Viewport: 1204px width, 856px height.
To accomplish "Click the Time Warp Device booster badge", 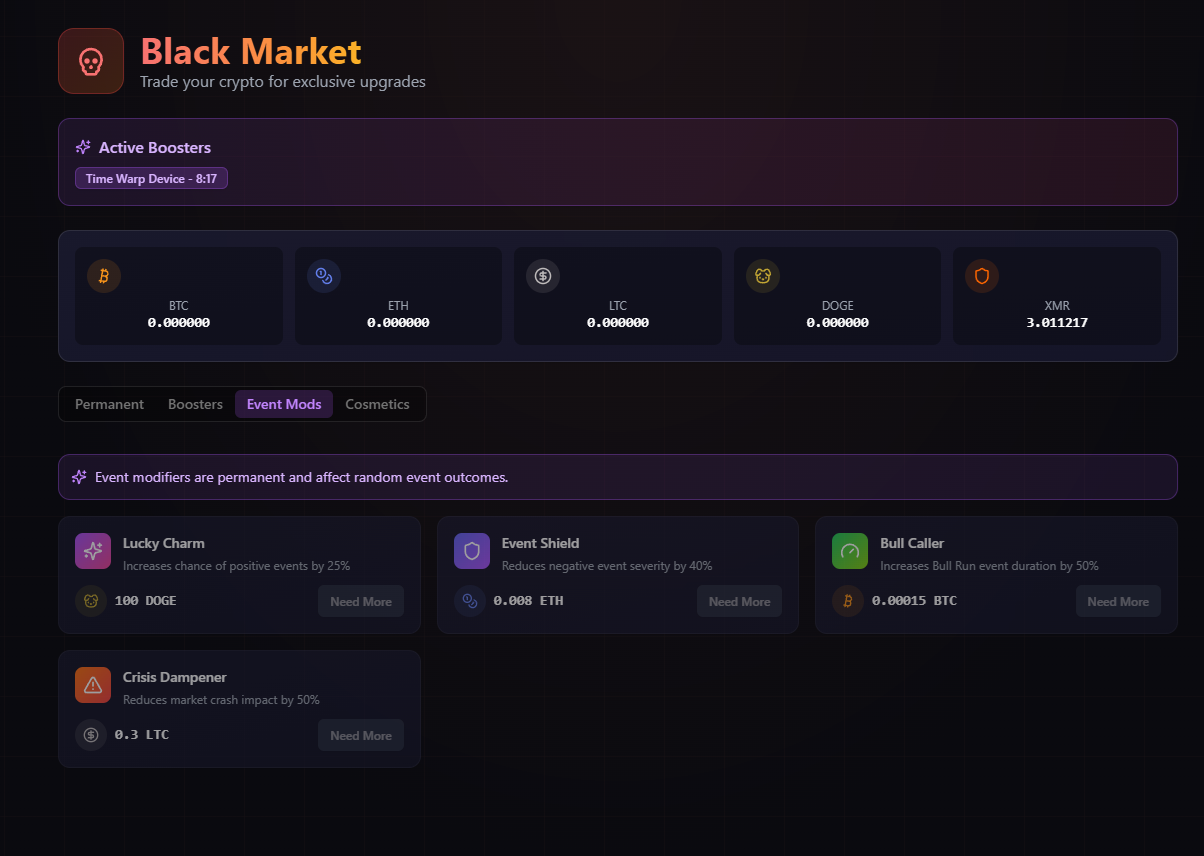I will click(151, 179).
